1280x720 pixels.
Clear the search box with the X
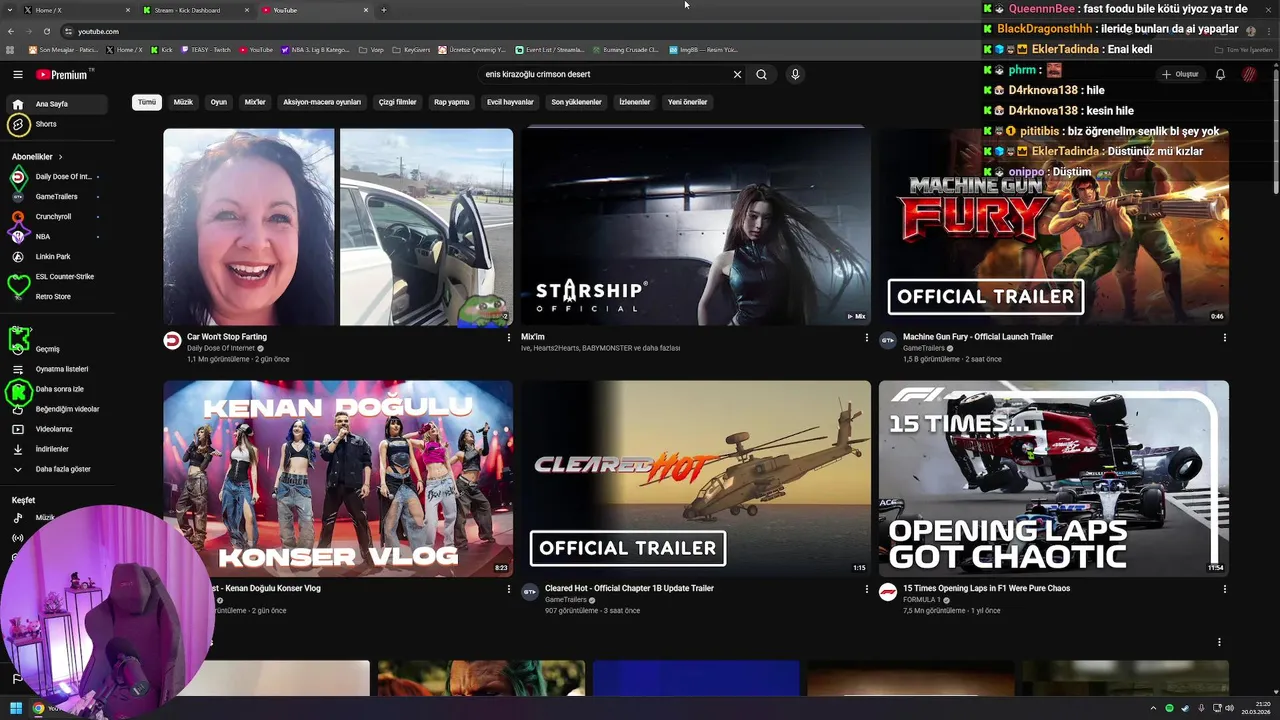point(737,74)
